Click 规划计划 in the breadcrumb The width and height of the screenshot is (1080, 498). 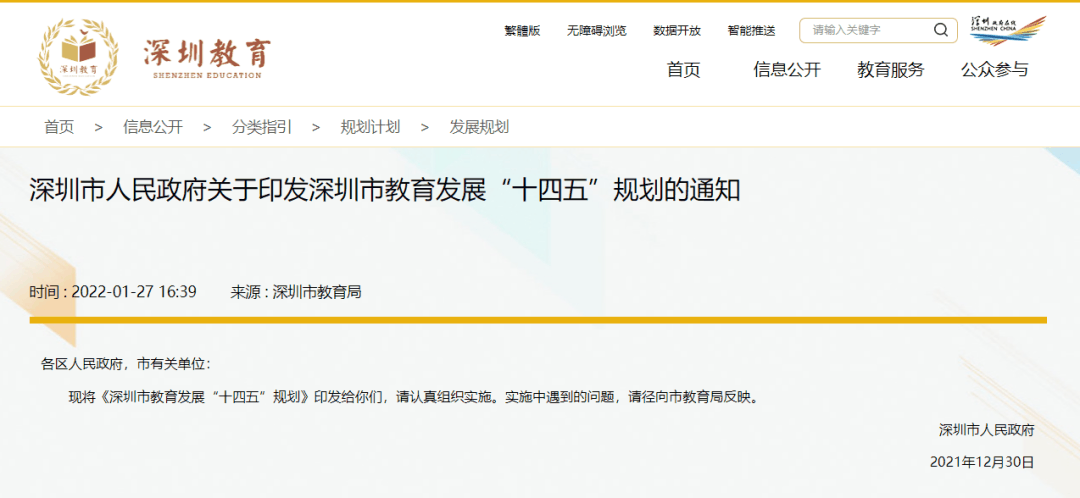370,127
